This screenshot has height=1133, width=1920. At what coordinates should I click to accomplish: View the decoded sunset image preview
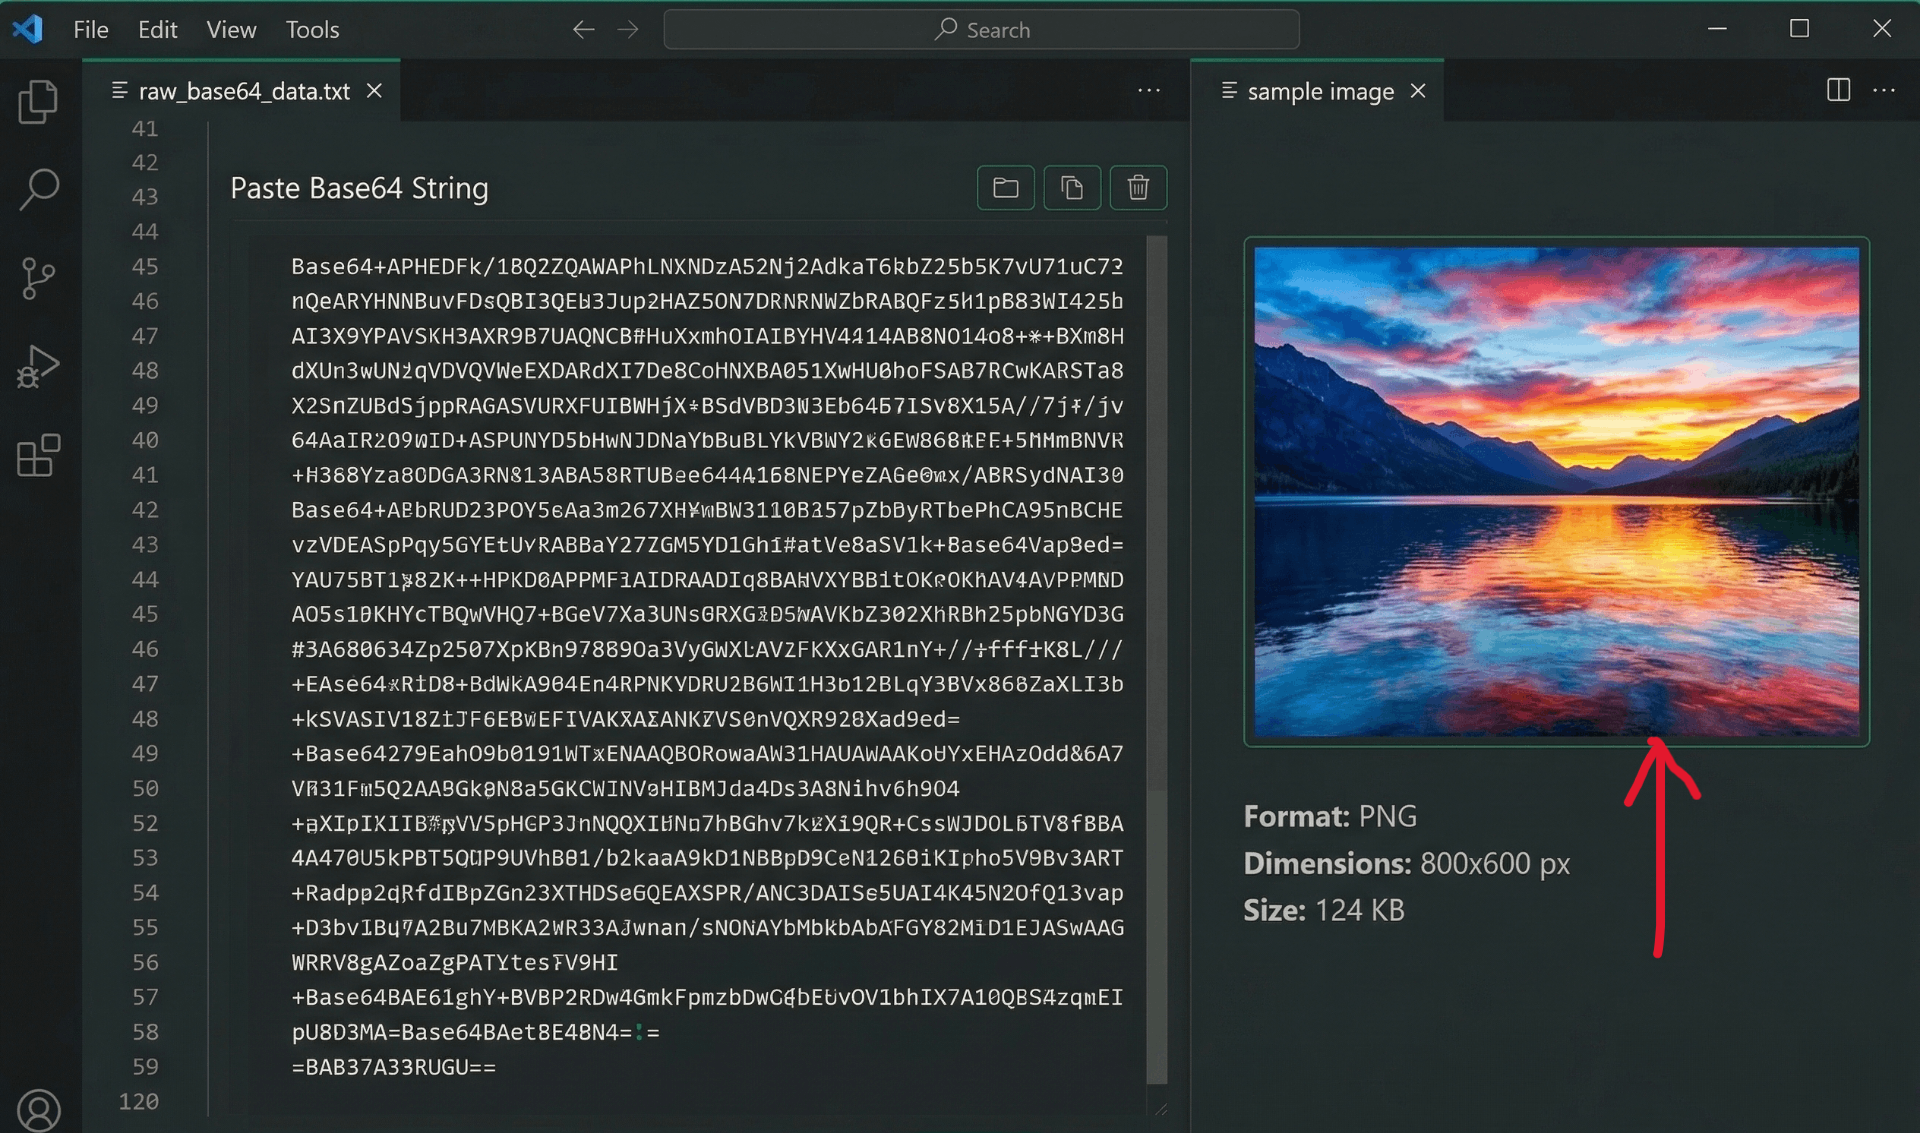[1556, 492]
